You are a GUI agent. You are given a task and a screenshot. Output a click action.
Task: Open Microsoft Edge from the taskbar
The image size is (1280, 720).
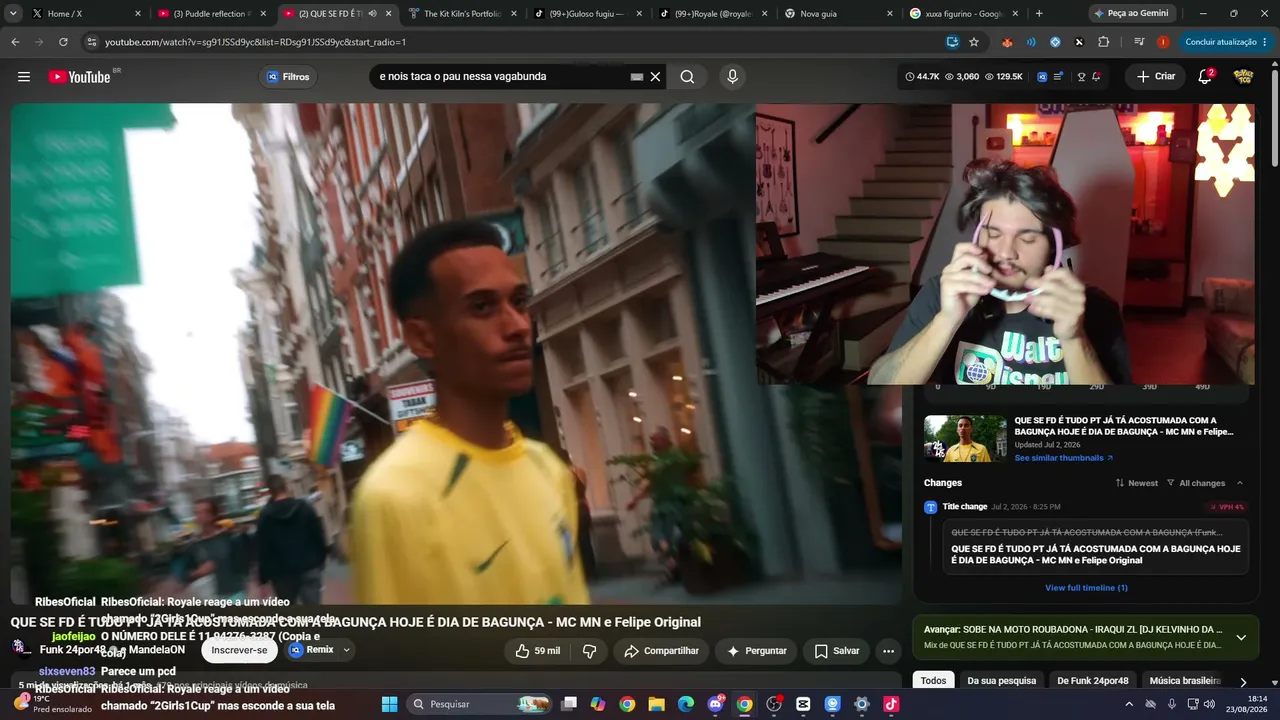click(x=686, y=704)
